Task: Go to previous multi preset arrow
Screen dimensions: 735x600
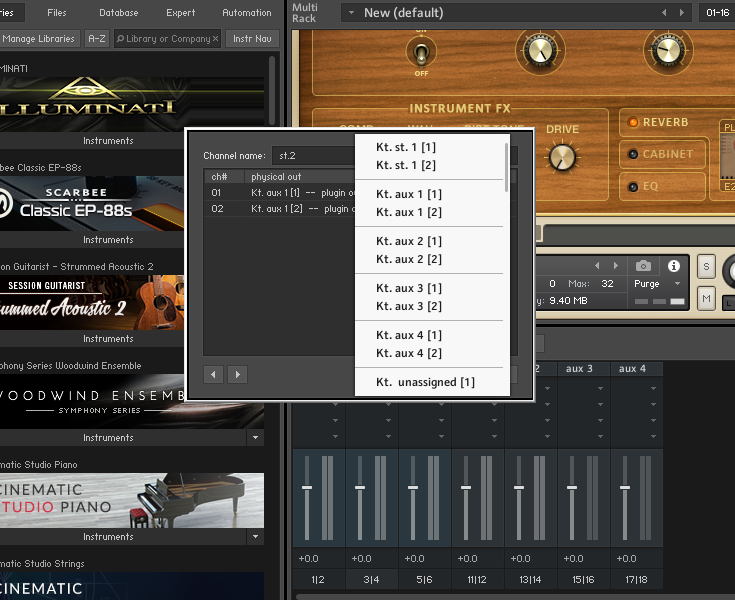Action: point(664,13)
